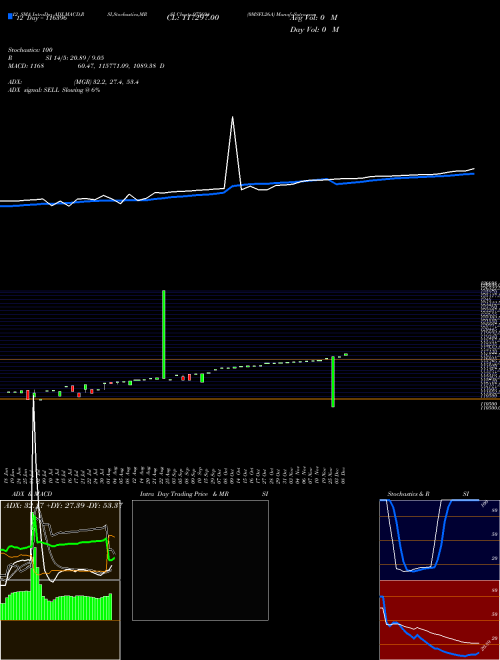This screenshot has height=660, width=500.
Task: Click the 'Stochastics & R SI' panel title
Action: pos(428,494)
